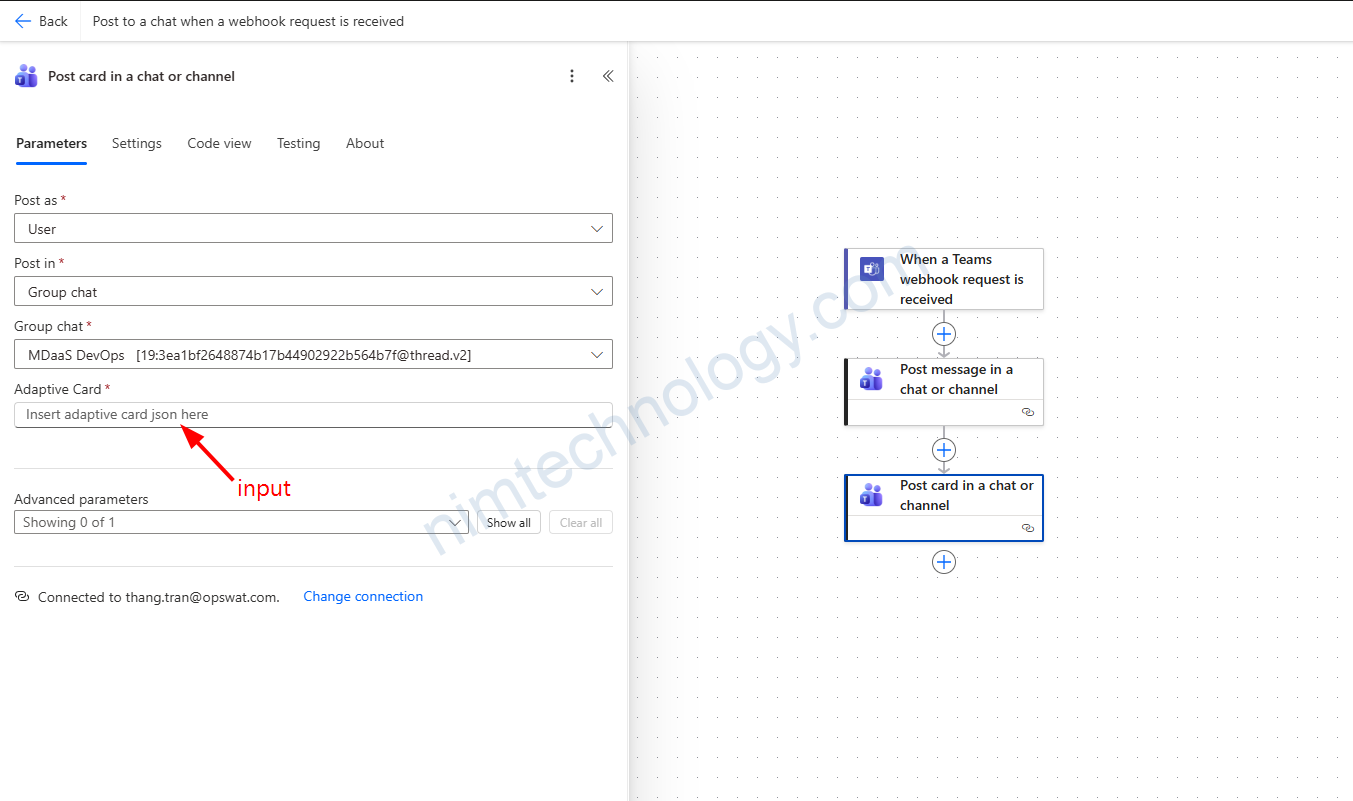
Task: Switch to the Code view tab
Action: (219, 143)
